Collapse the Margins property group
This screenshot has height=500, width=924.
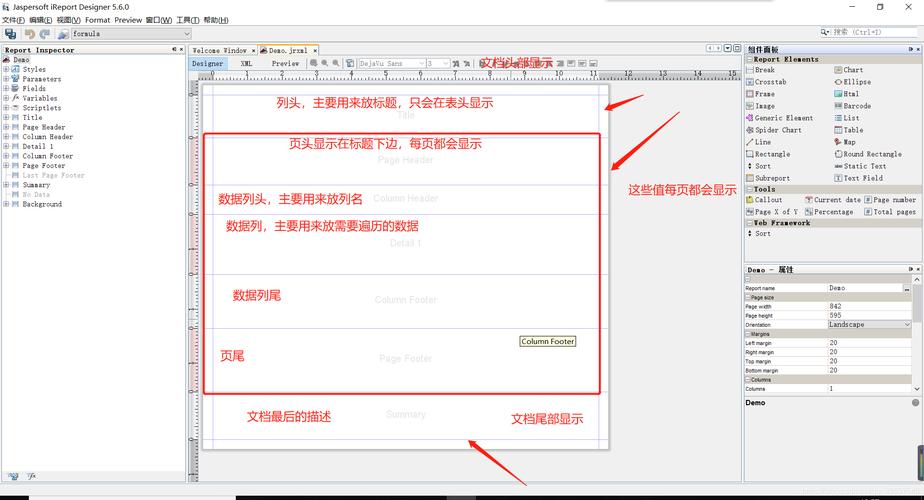(x=748, y=334)
